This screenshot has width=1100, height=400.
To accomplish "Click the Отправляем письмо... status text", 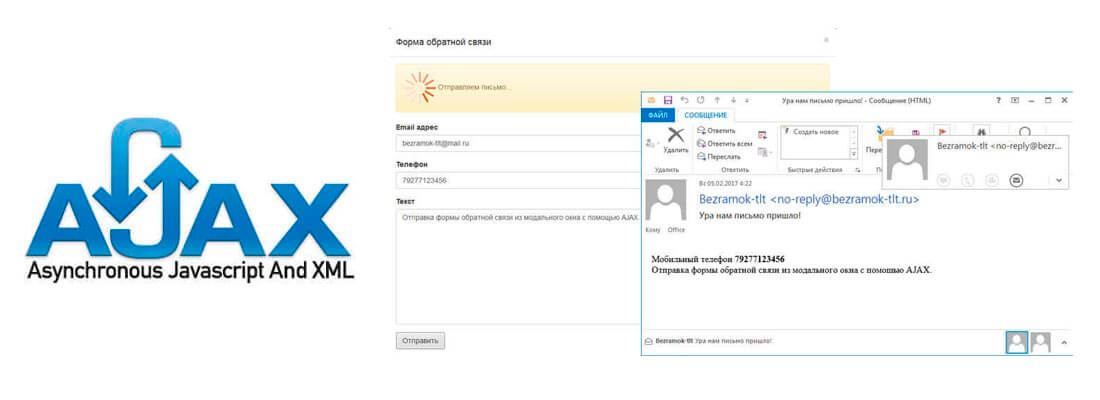I will pyautogui.click(x=474, y=87).
